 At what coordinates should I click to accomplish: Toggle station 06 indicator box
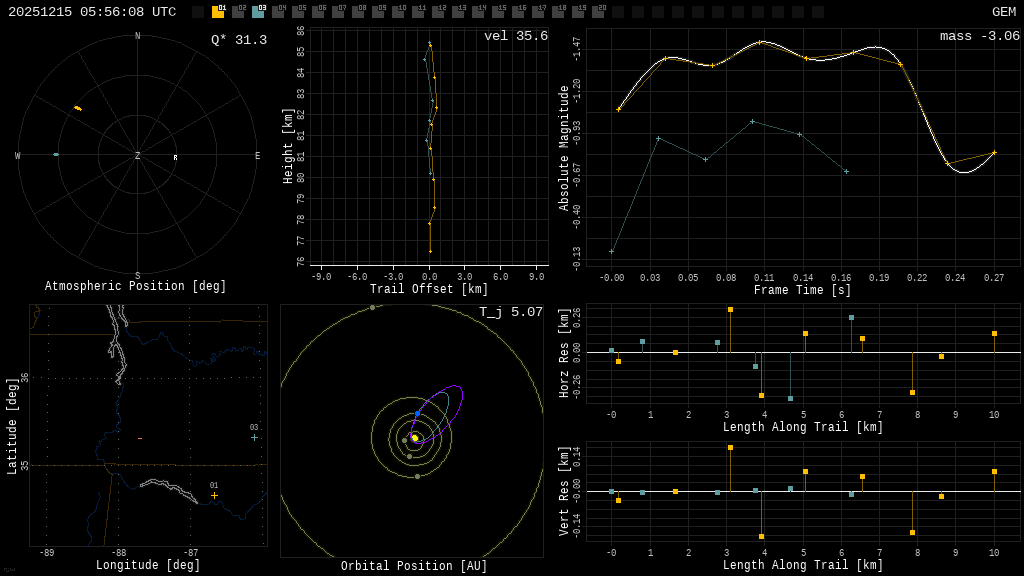pos(318,11)
